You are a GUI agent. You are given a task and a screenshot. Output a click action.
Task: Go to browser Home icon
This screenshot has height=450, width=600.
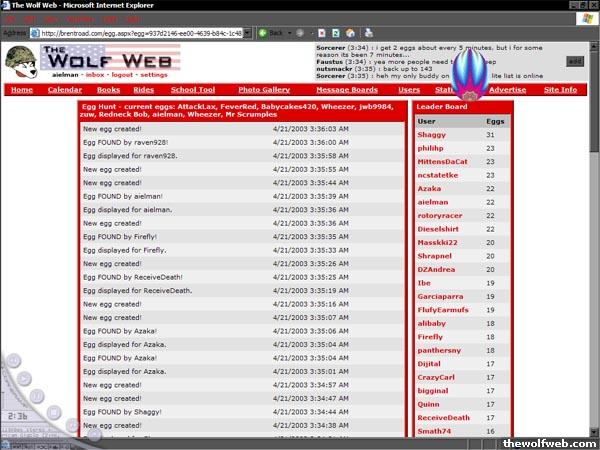click(x=349, y=32)
